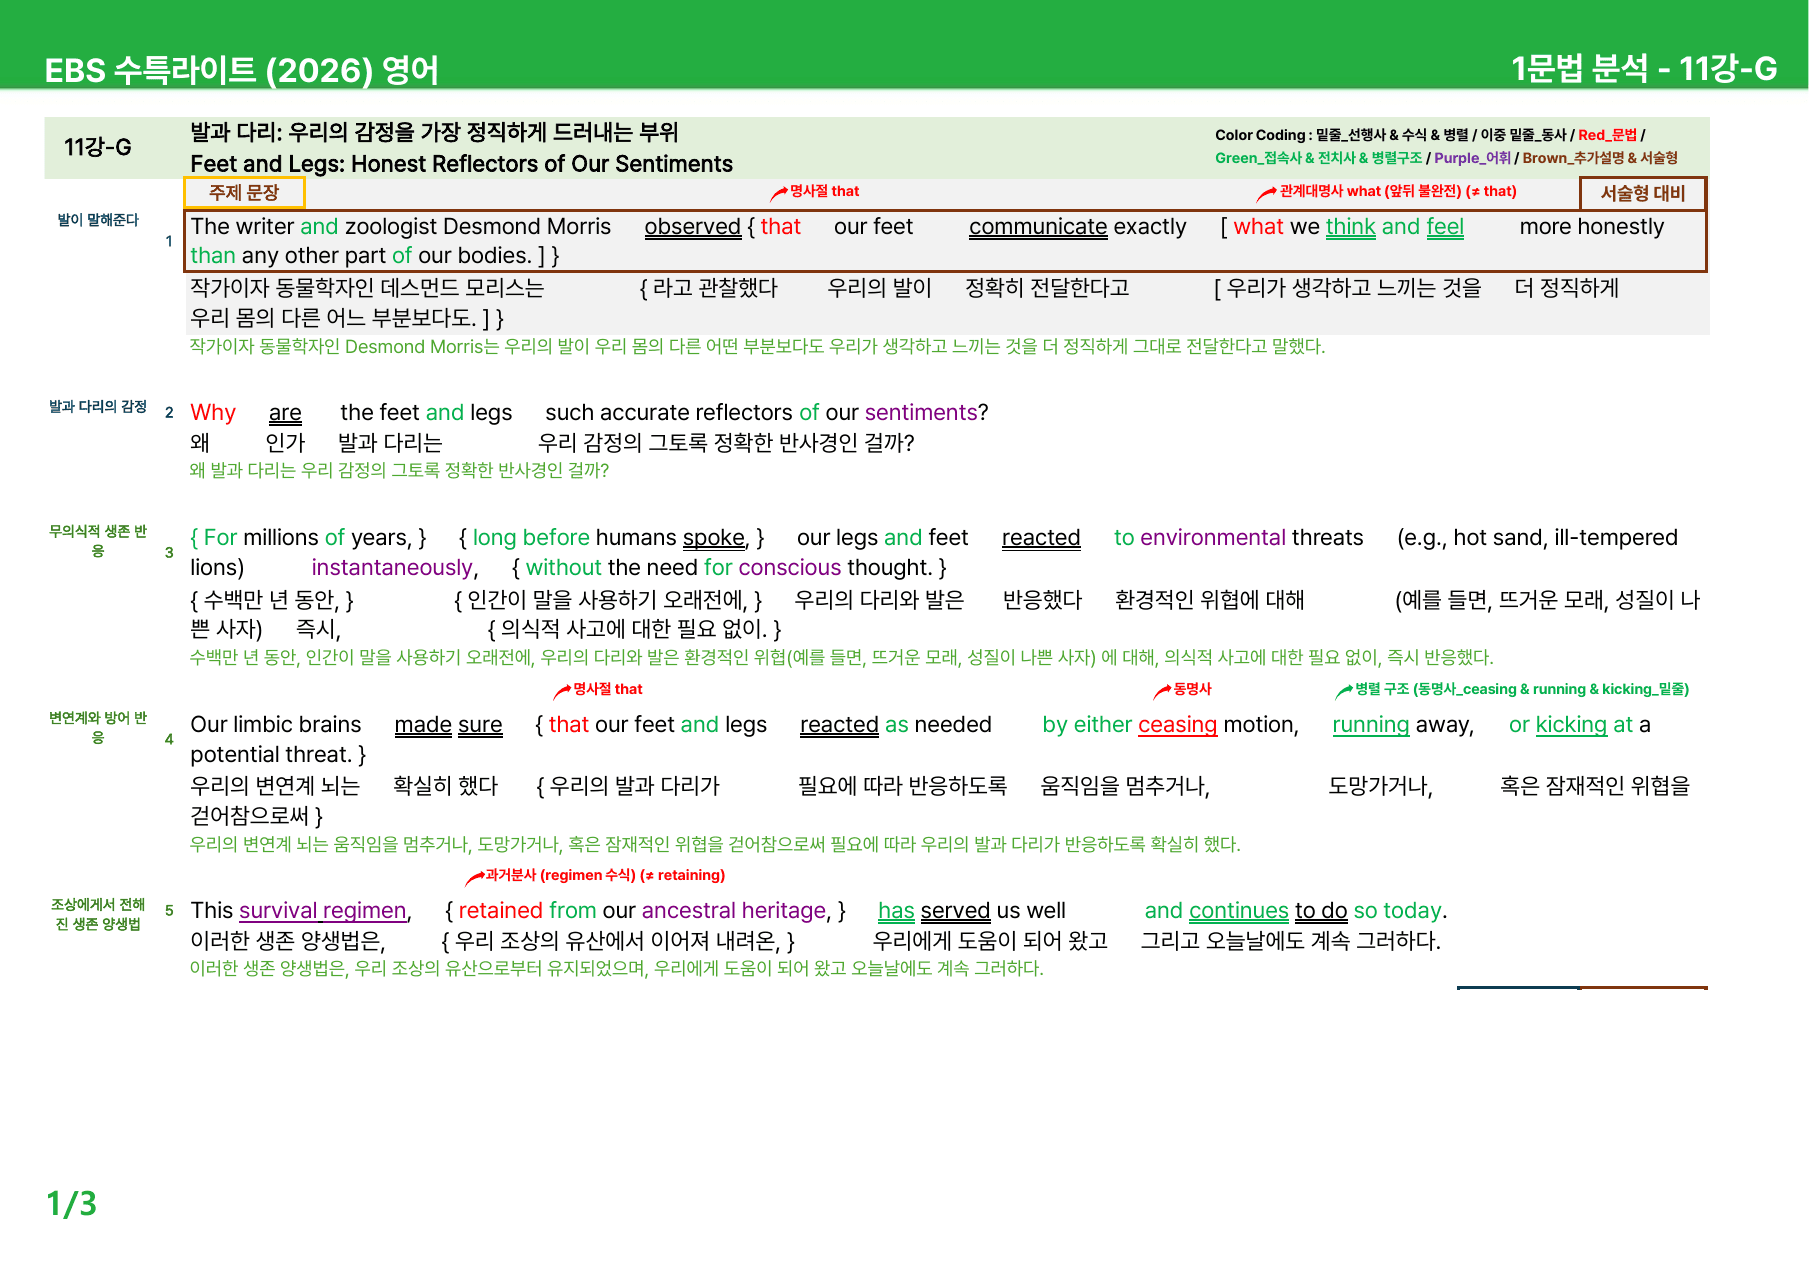Click the note '관계대명사 what (앞뒤 불완전) (≠ that)'
Viewport: 1809px width, 1279px height.
point(1398,191)
